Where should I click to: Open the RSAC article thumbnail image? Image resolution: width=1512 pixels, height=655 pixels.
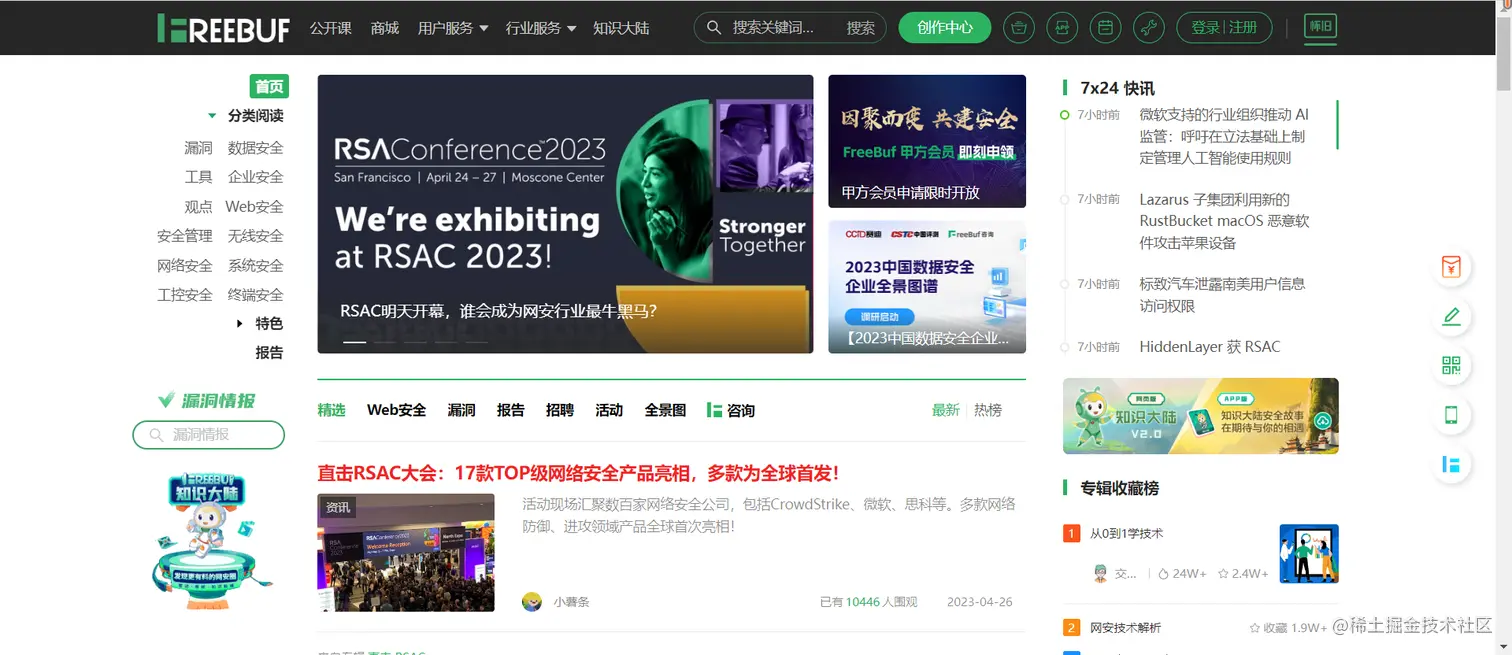(406, 552)
